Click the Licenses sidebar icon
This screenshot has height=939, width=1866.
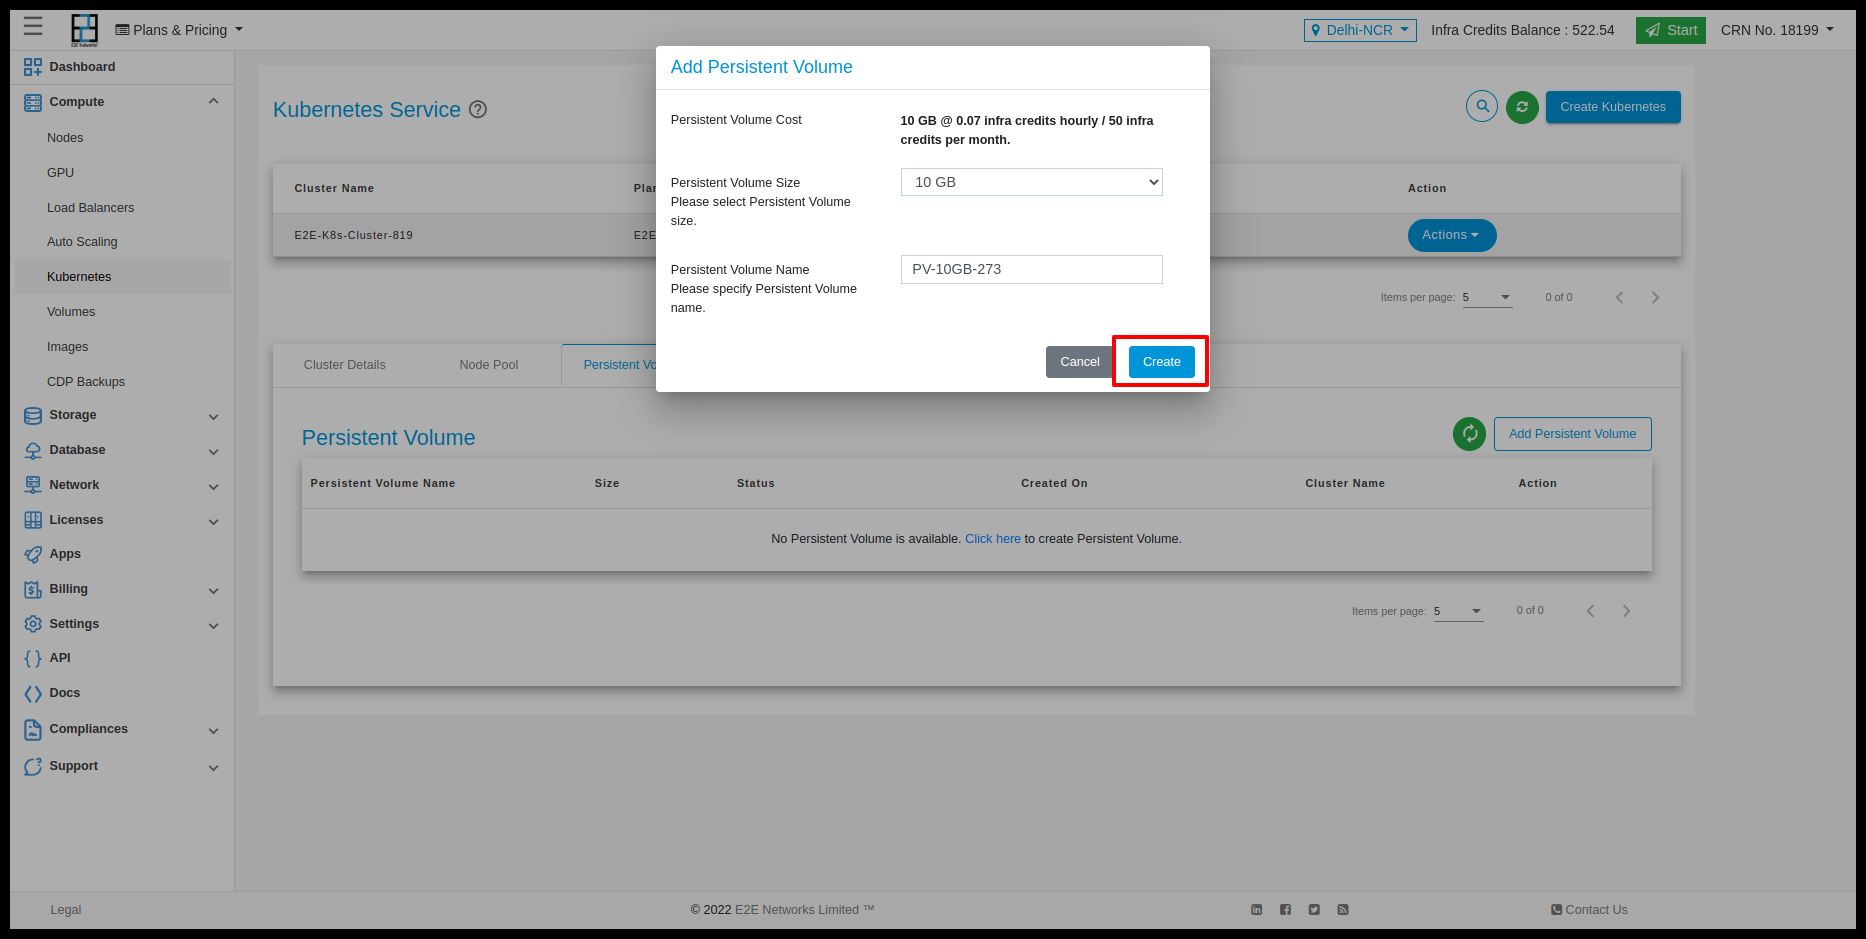[33, 520]
